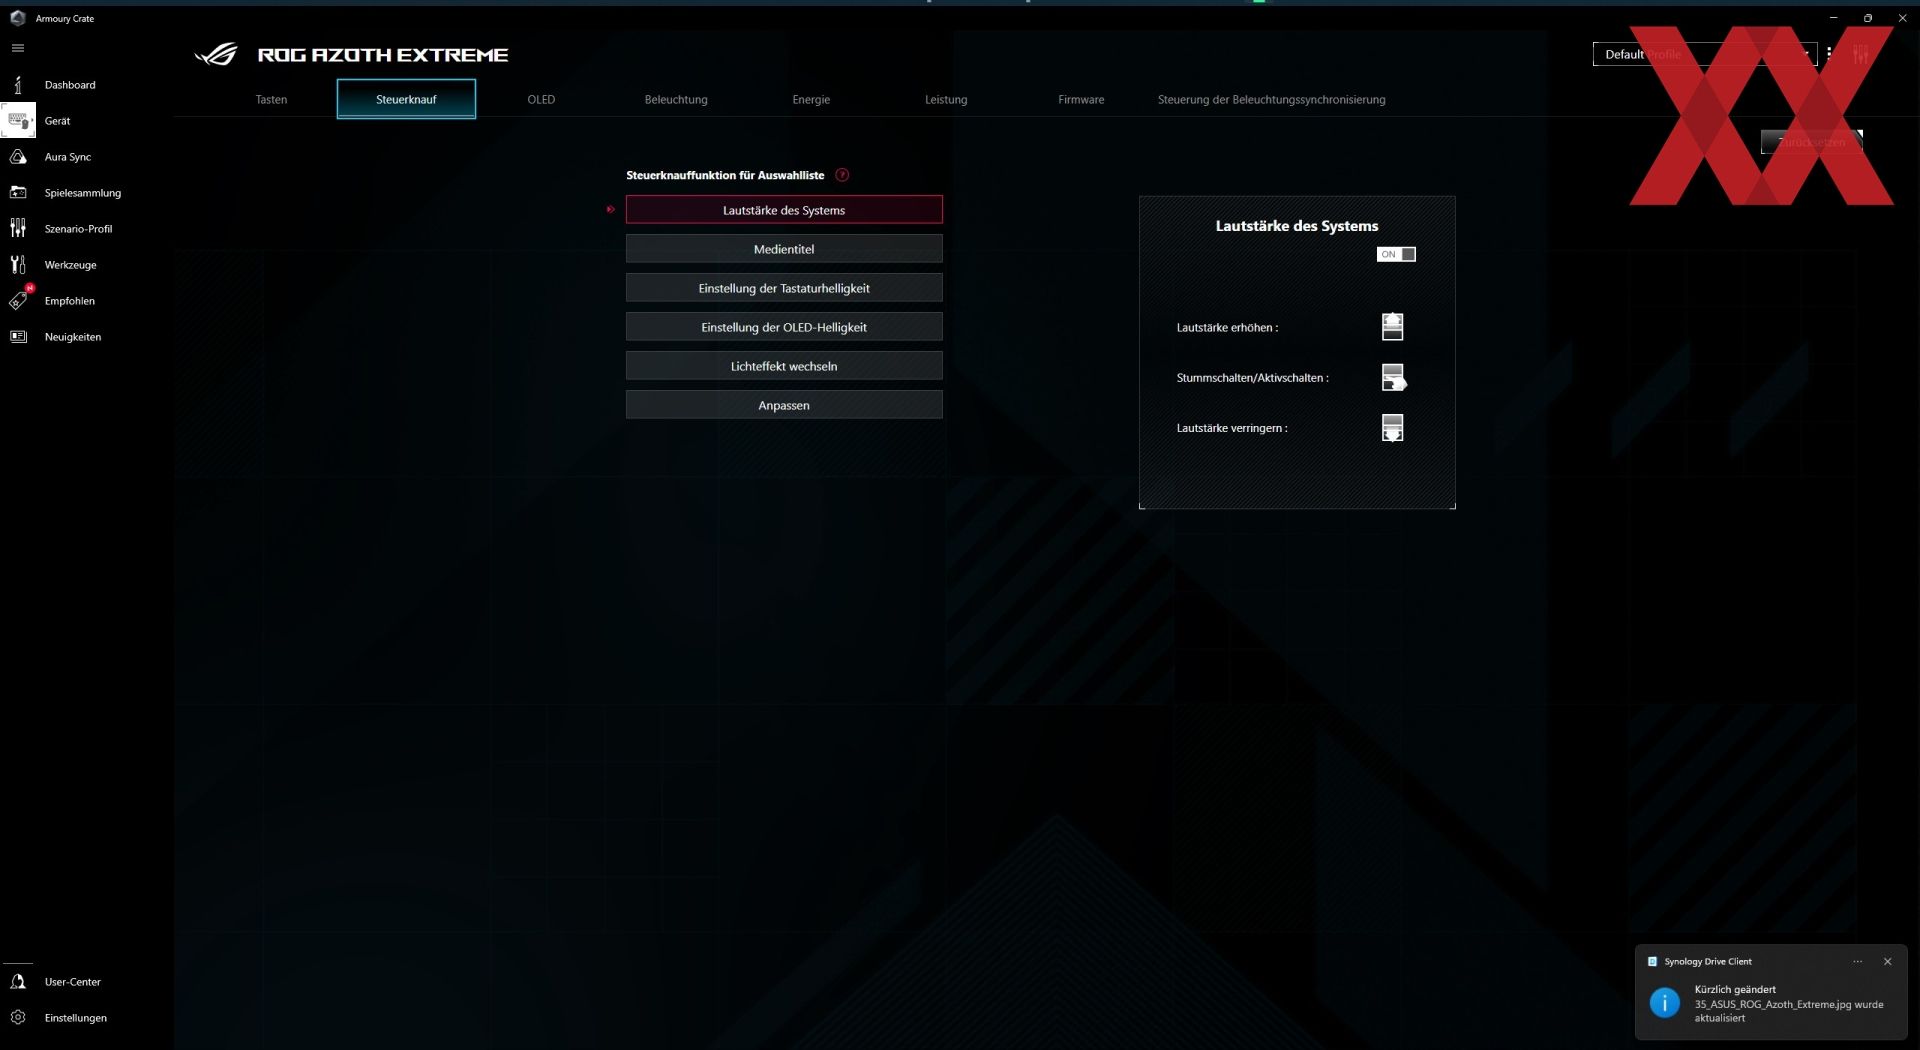Open the Szenario-Profil sliders icon
The height and width of the screenshot is (1050, 1920).
click(17, 229)
